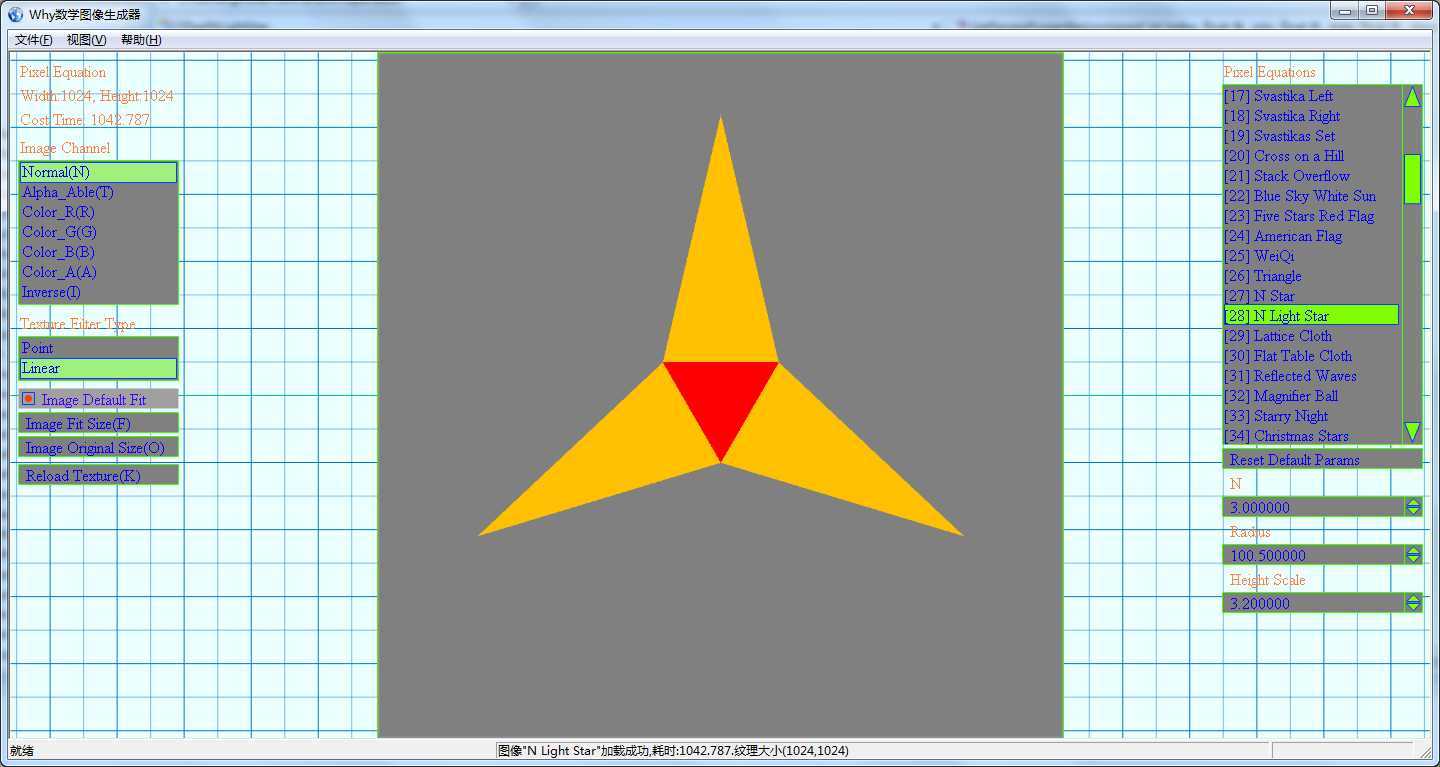Select [18] Svastika Right equation
This screenshot has width=1440, height=767.
(x=1311, y=116)
